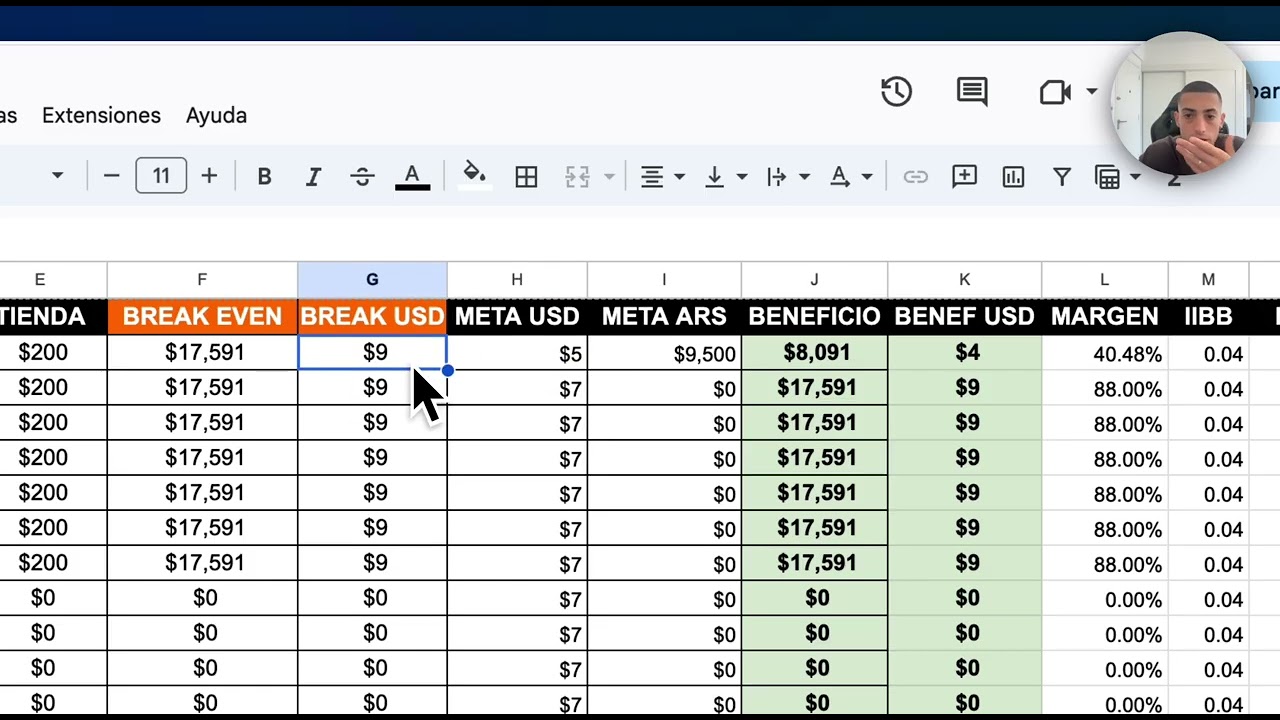The image size is (1280, 720).
Task: Click the fill handle of selected cell
Action: pos(447,371)
